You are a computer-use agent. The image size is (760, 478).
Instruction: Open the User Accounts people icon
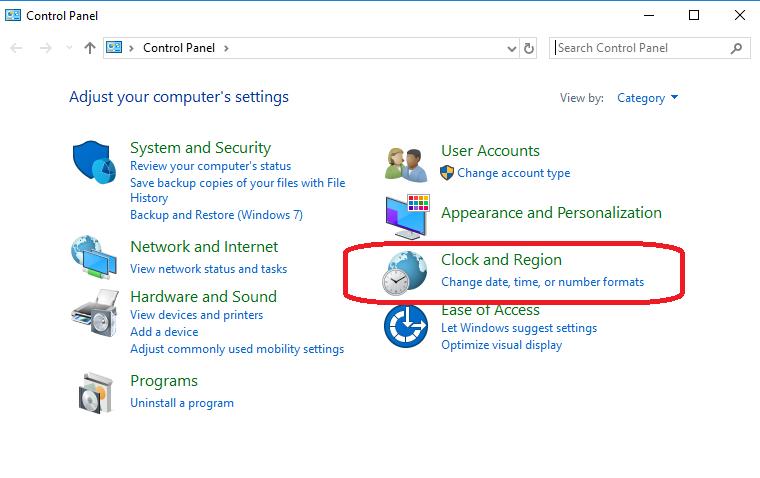tap(406, 165)
